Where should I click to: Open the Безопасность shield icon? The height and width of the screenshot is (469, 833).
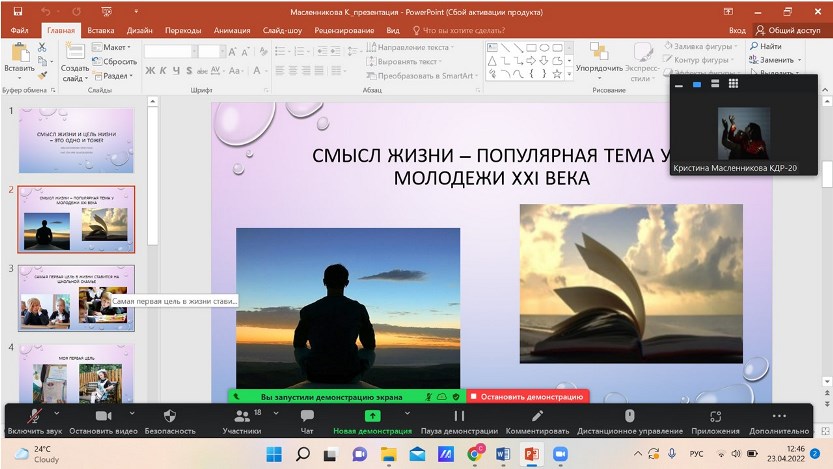coord(170,416)
